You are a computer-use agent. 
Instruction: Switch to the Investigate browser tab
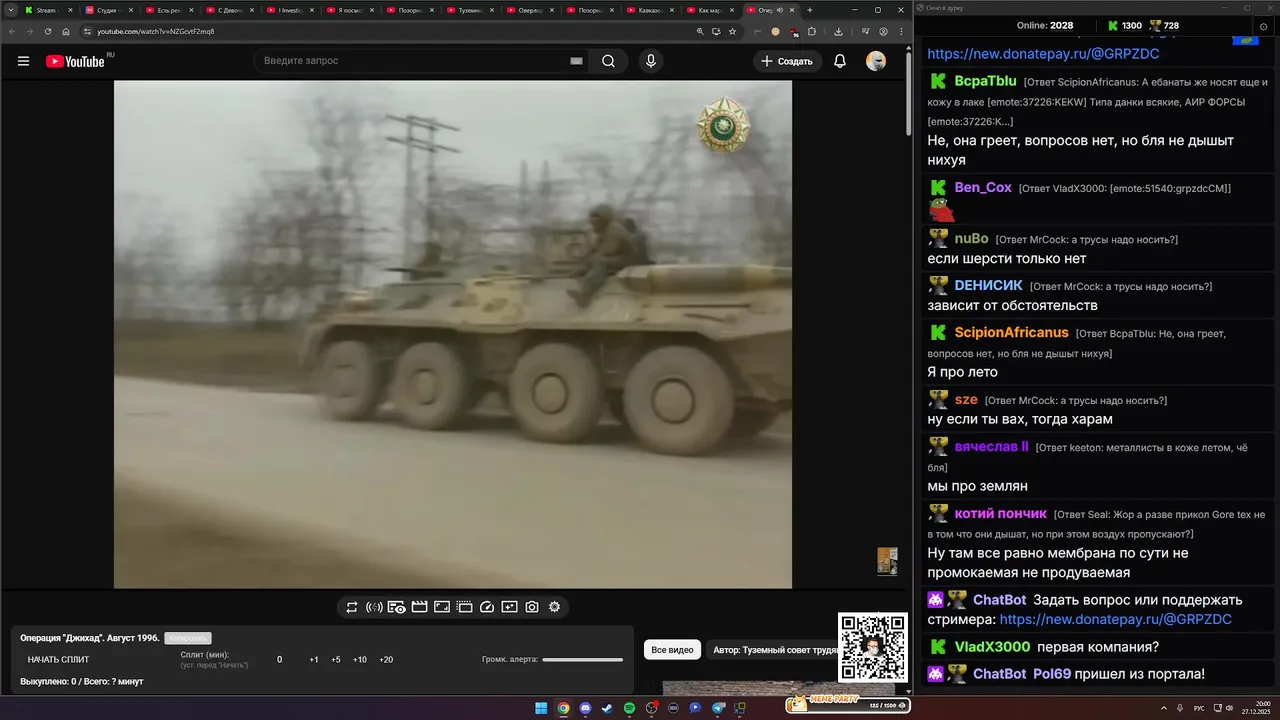pyautogui.click(x=288, y=10)
